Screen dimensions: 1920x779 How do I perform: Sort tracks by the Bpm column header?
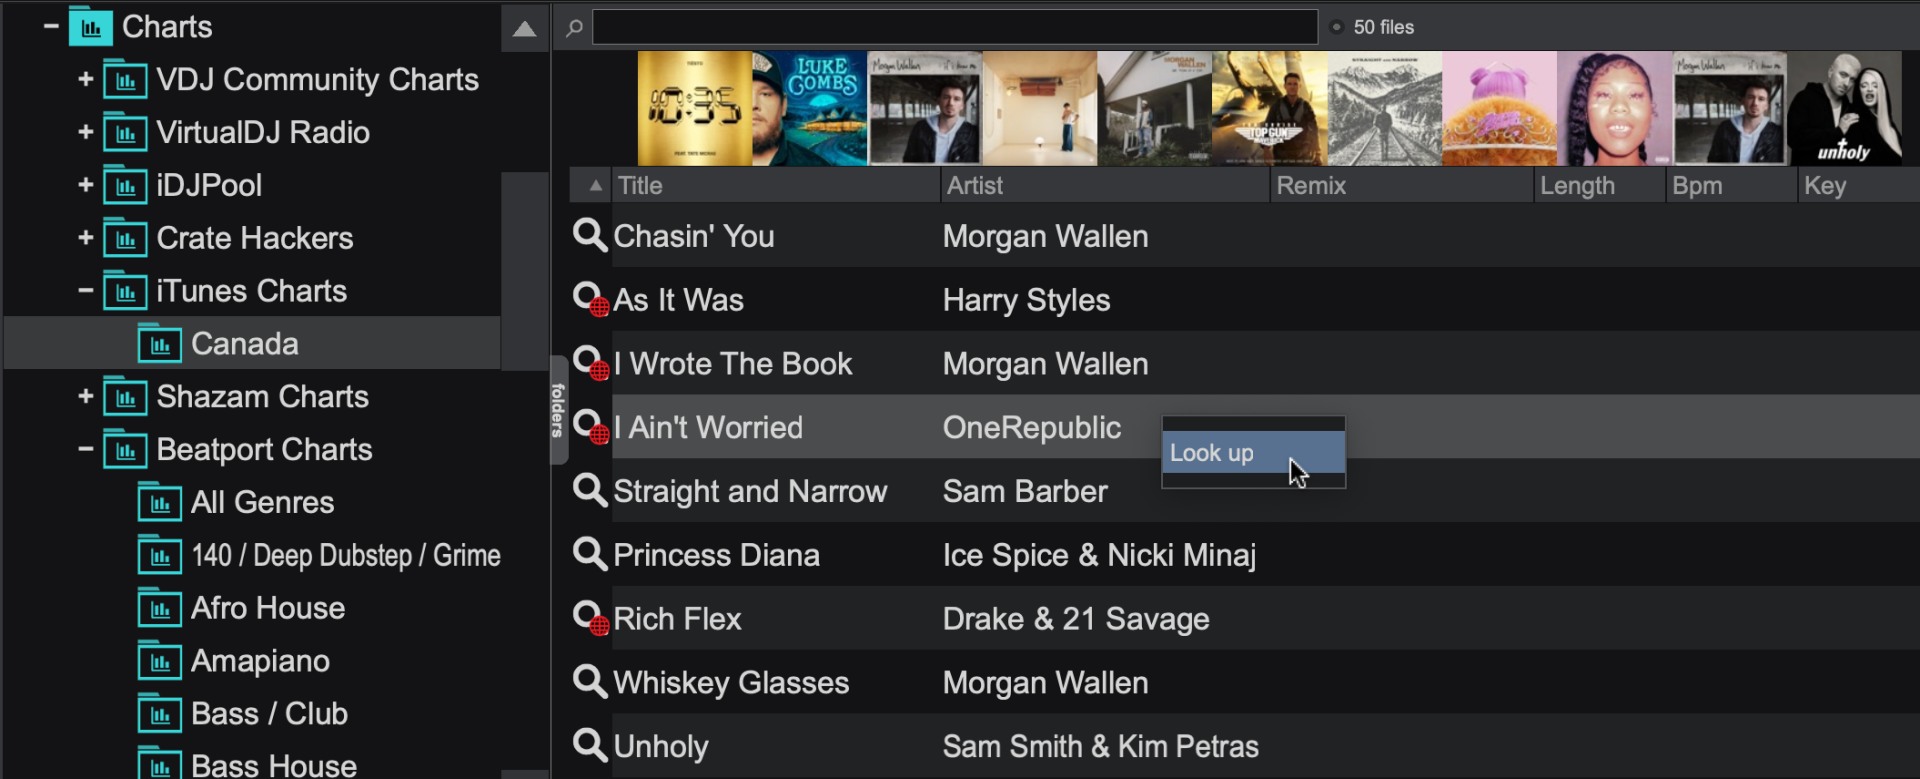point(1729,186)
